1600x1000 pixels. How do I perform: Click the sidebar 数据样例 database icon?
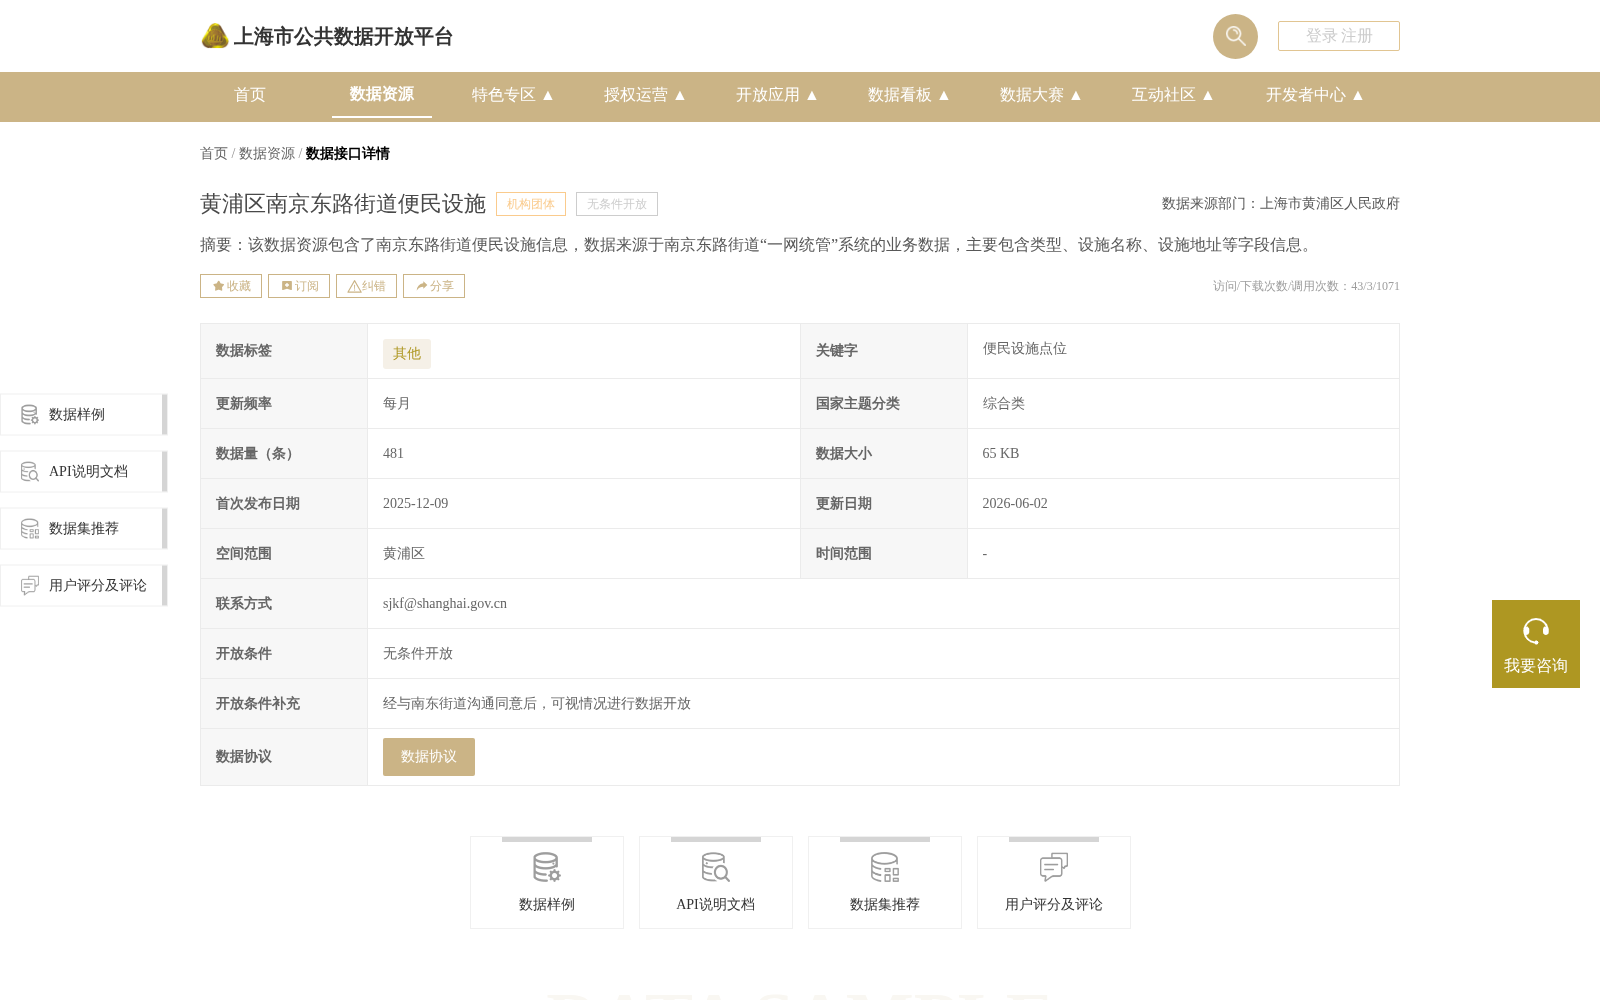pyautogui.click(x=30, y=415)
